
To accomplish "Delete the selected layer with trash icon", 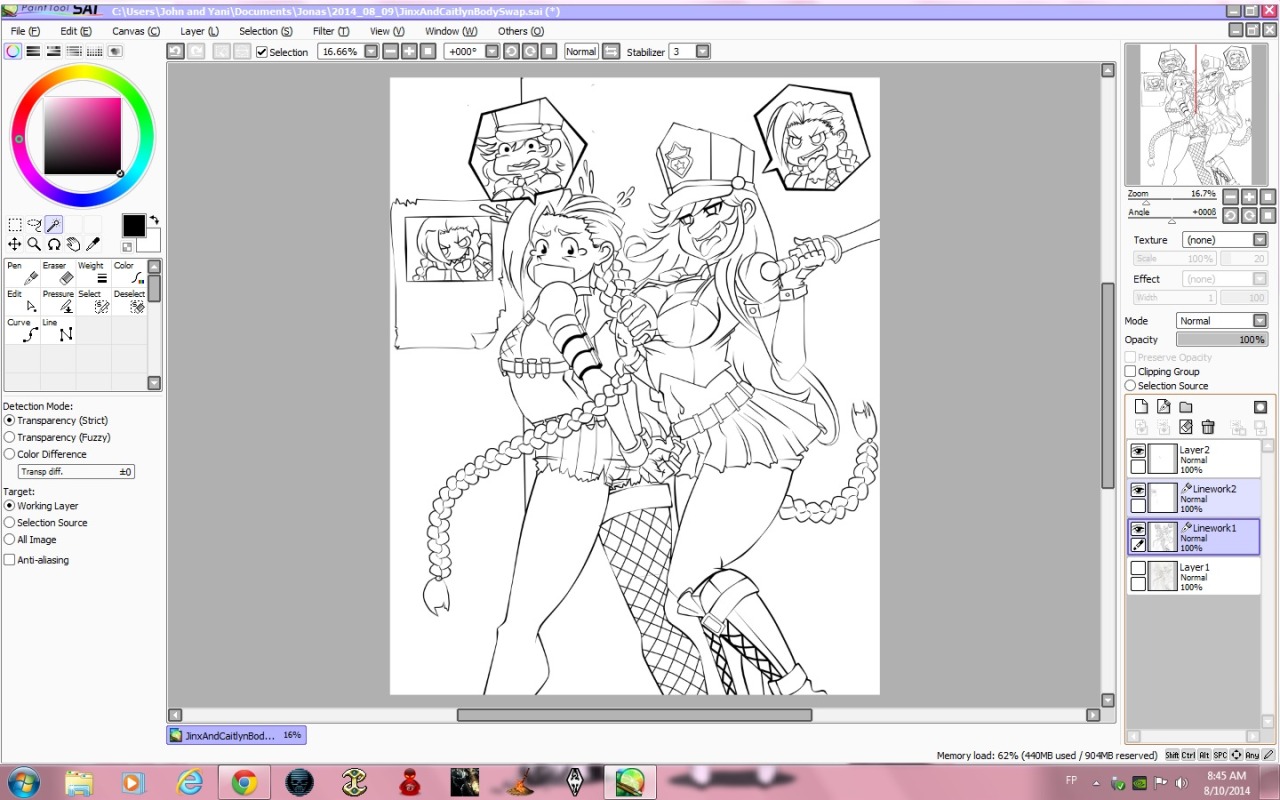I will [x=1208, y=427].
